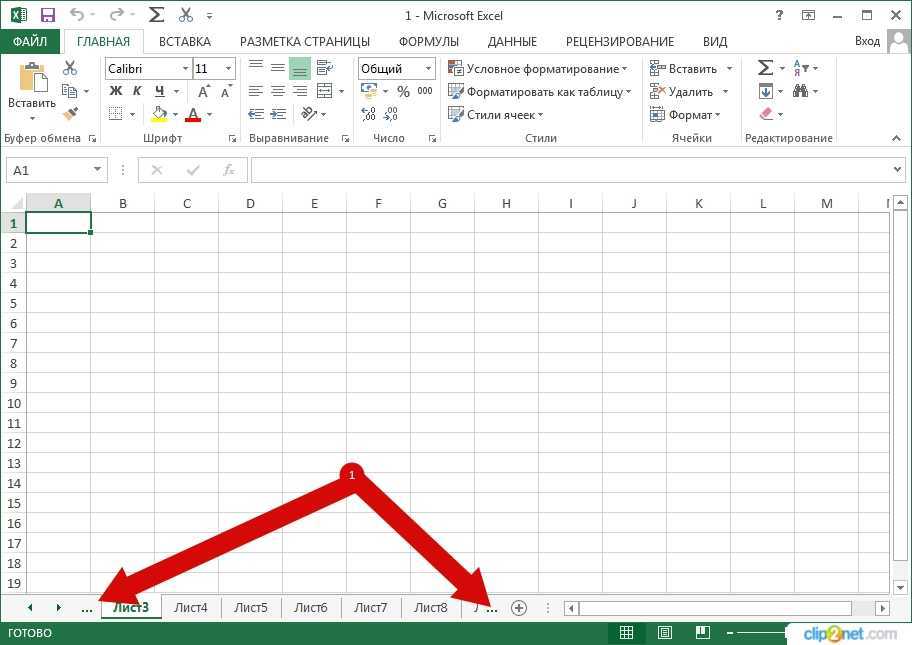
Task: Toggle underline formatting Ч
Action: coord(159,91)
